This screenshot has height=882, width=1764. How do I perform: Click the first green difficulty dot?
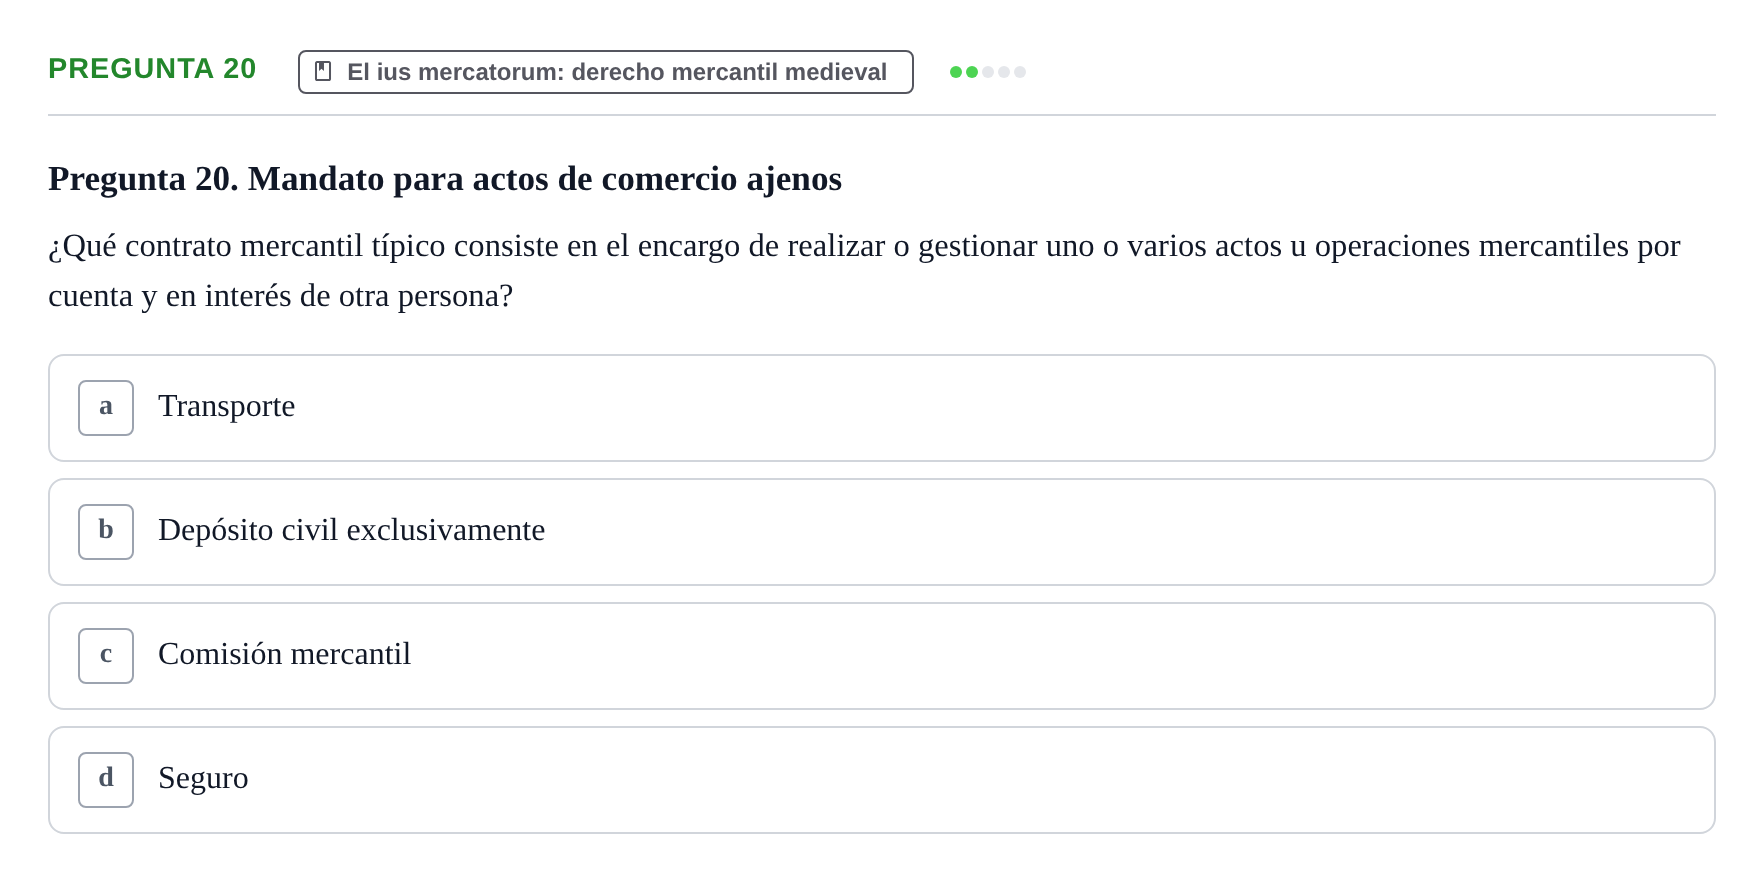(x=956, y=72)
